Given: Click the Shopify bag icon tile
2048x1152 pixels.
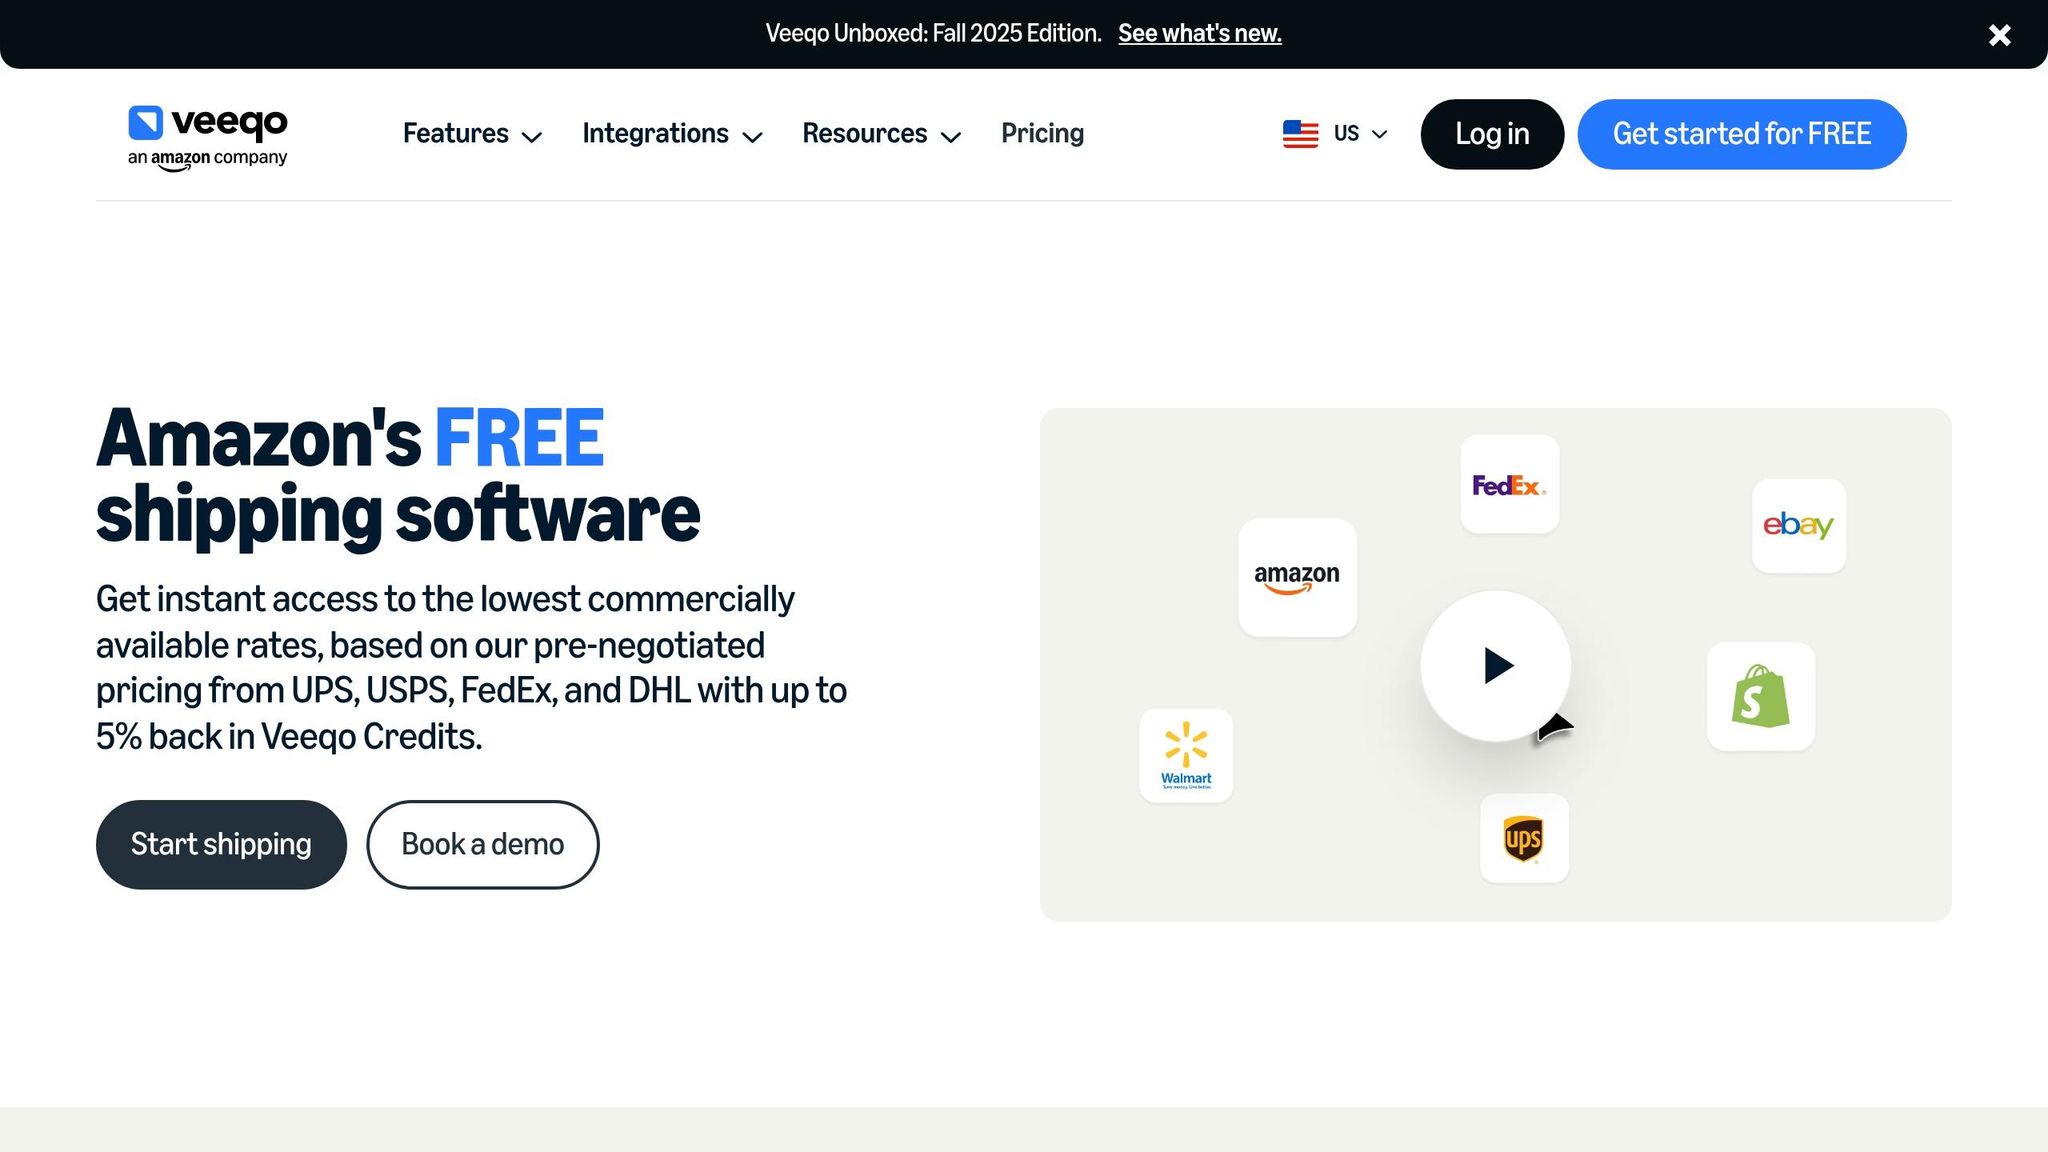Looking at the screenshot, I should (x=1760, y=696).
